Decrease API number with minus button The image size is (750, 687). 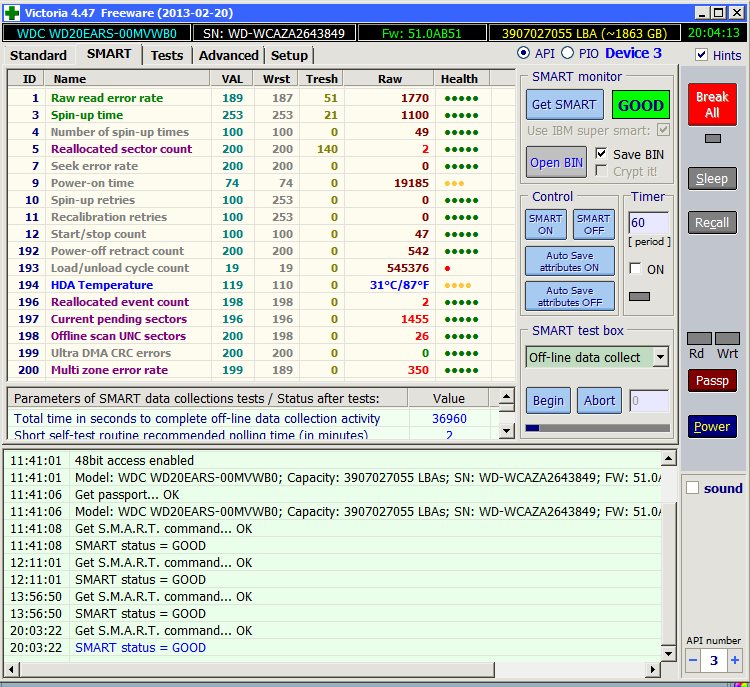point(693,661)
